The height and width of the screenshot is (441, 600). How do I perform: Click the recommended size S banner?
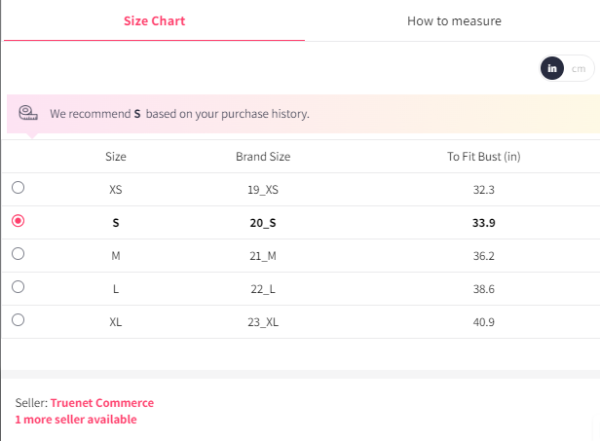click(x=303, y=114)
